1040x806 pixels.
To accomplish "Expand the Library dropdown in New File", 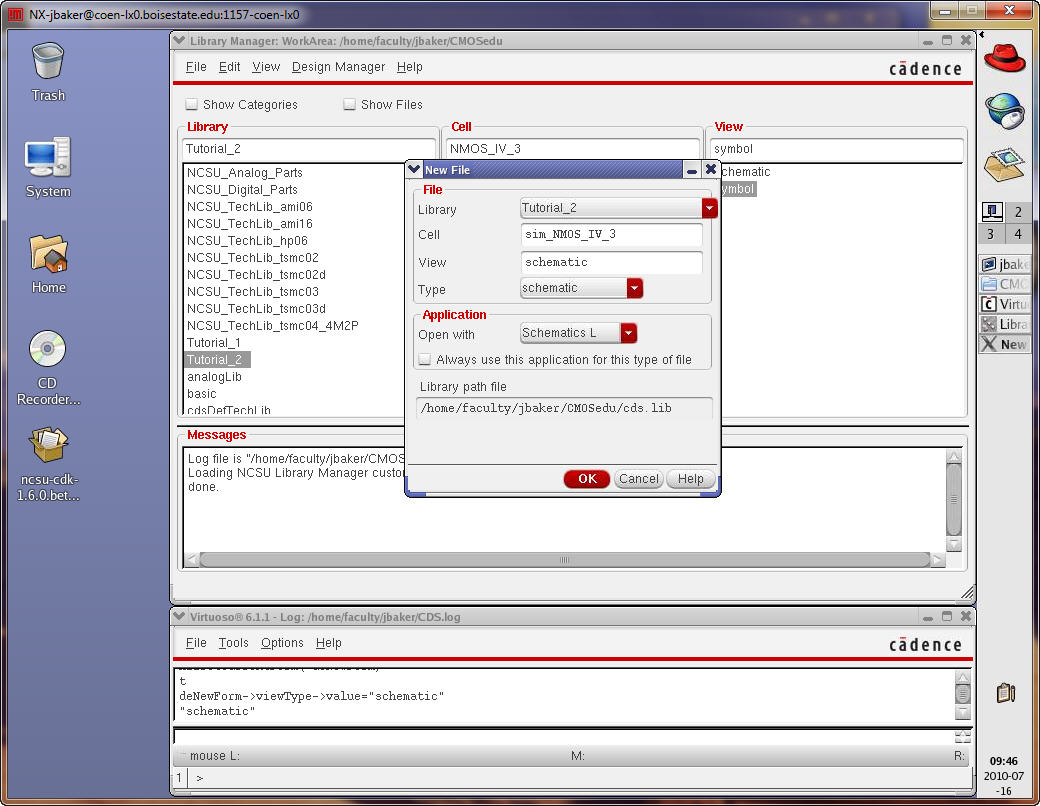I will pyautogui.click(x=709, y=208).
